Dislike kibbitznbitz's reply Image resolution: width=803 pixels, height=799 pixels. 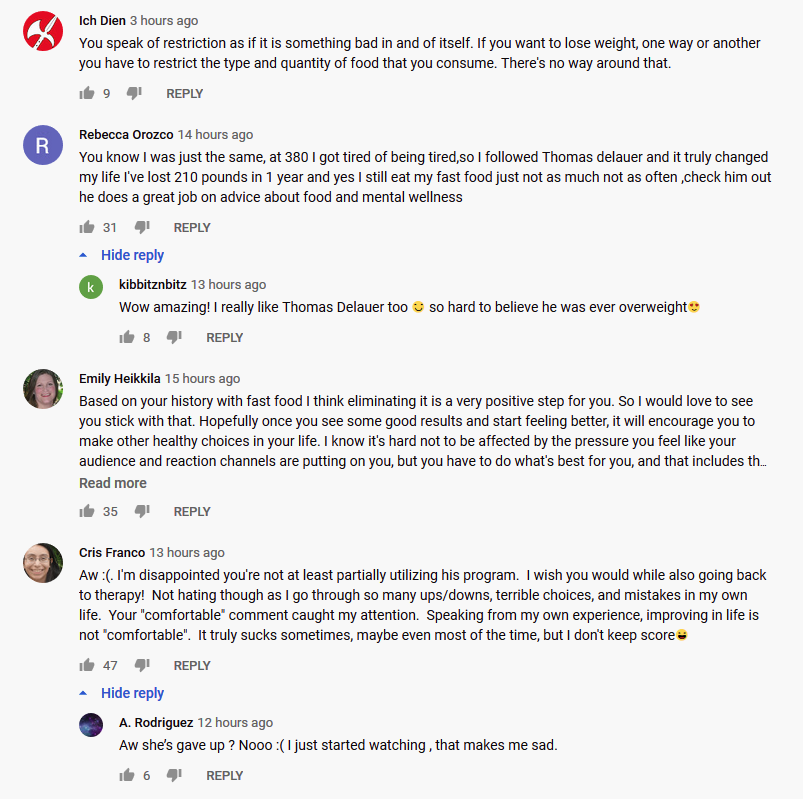point(174,337)
